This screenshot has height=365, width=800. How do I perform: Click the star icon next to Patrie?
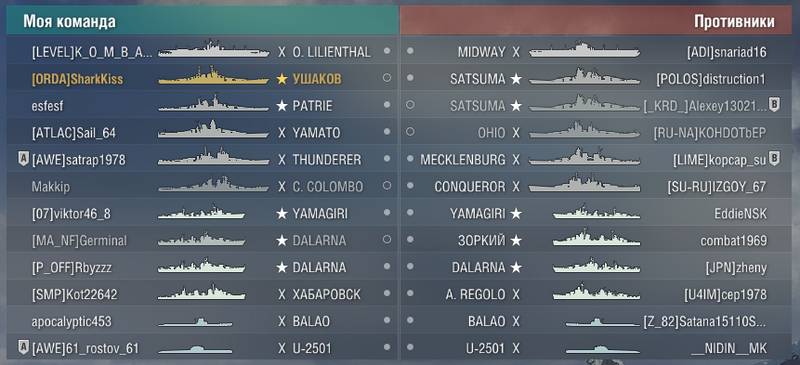pyautogui.click(x=282, y=106)
